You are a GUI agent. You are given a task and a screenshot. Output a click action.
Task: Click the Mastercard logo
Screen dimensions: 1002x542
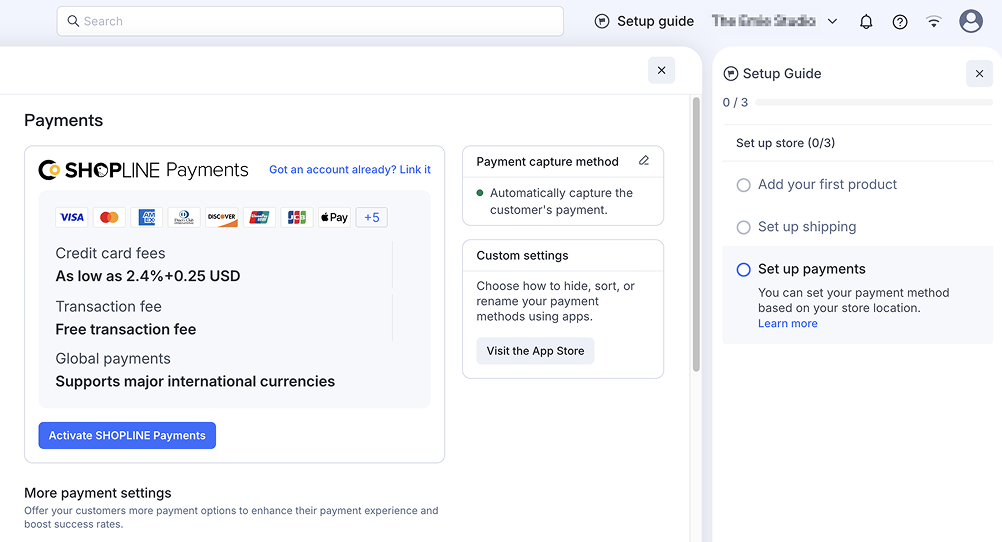coord(109,217)
